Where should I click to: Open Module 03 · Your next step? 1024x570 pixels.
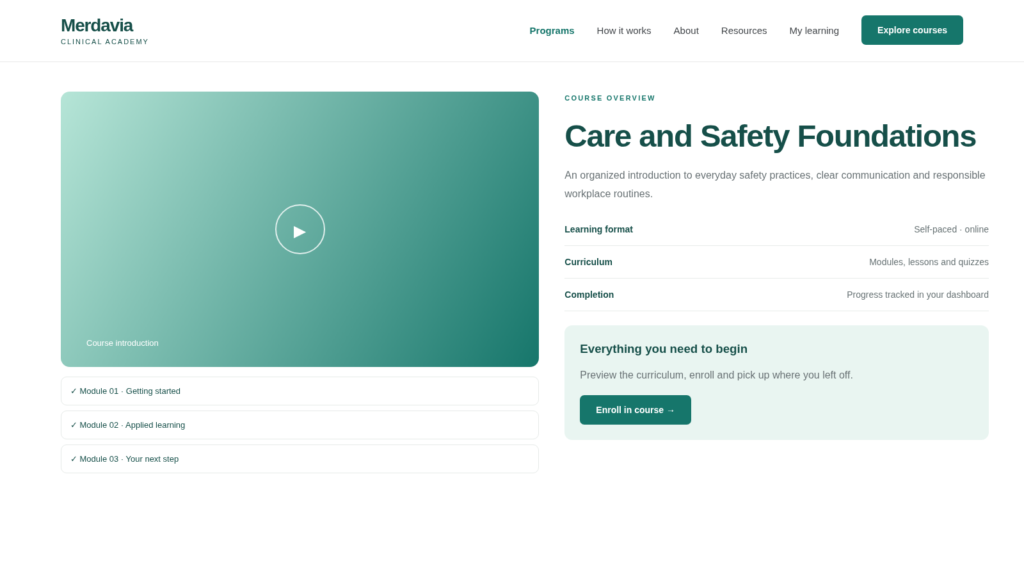tap(300, 459)
